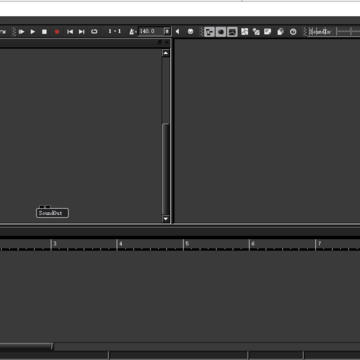Click the left panel's vertical scrollbar thumb

tap(166, 169)
